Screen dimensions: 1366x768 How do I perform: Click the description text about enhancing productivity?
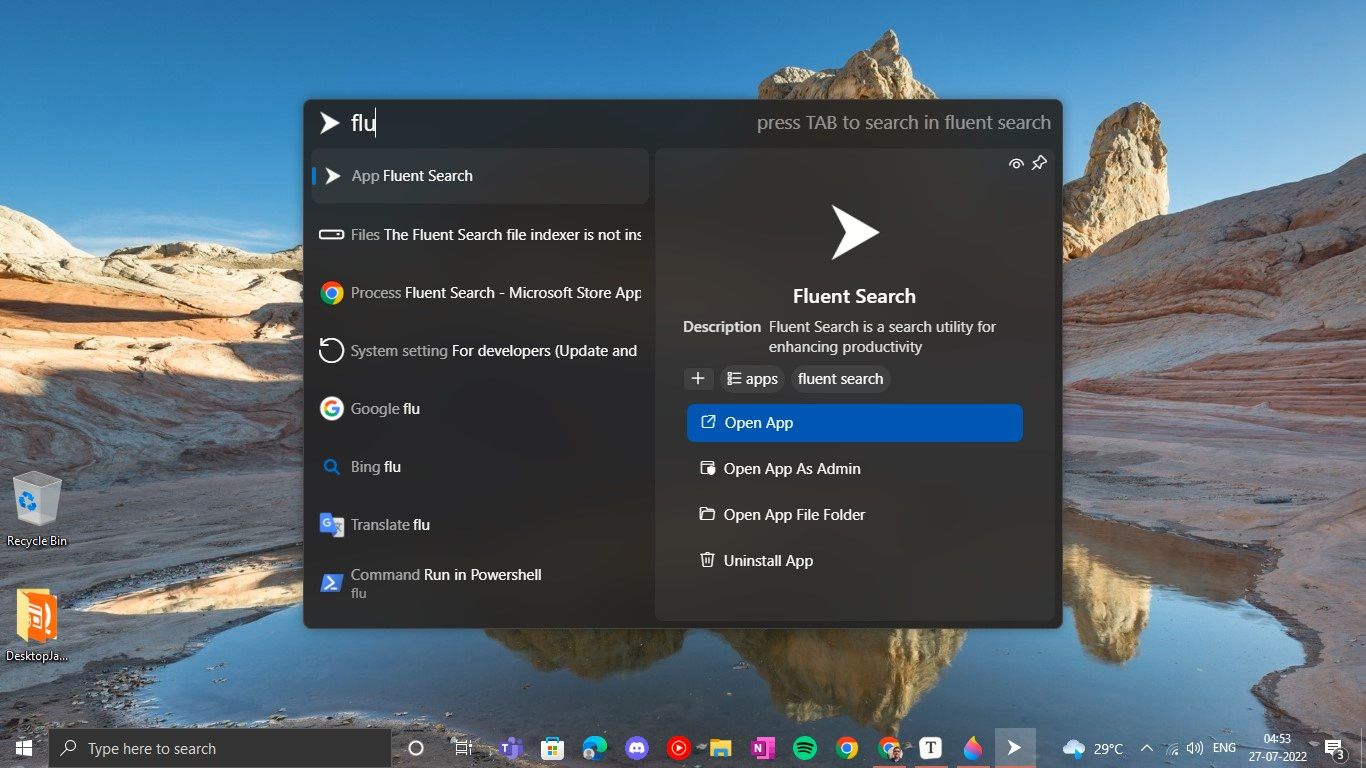coord(882,337)
